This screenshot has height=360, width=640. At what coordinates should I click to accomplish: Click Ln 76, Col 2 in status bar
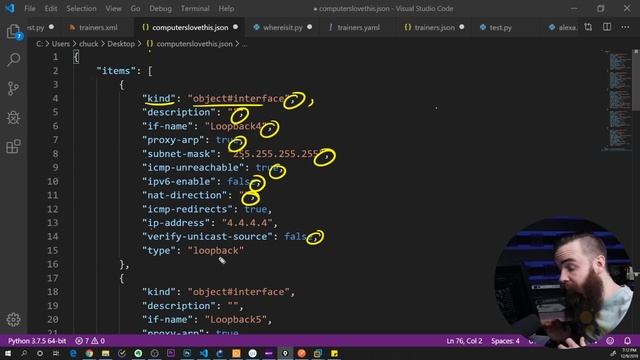(x=464, y=341)
